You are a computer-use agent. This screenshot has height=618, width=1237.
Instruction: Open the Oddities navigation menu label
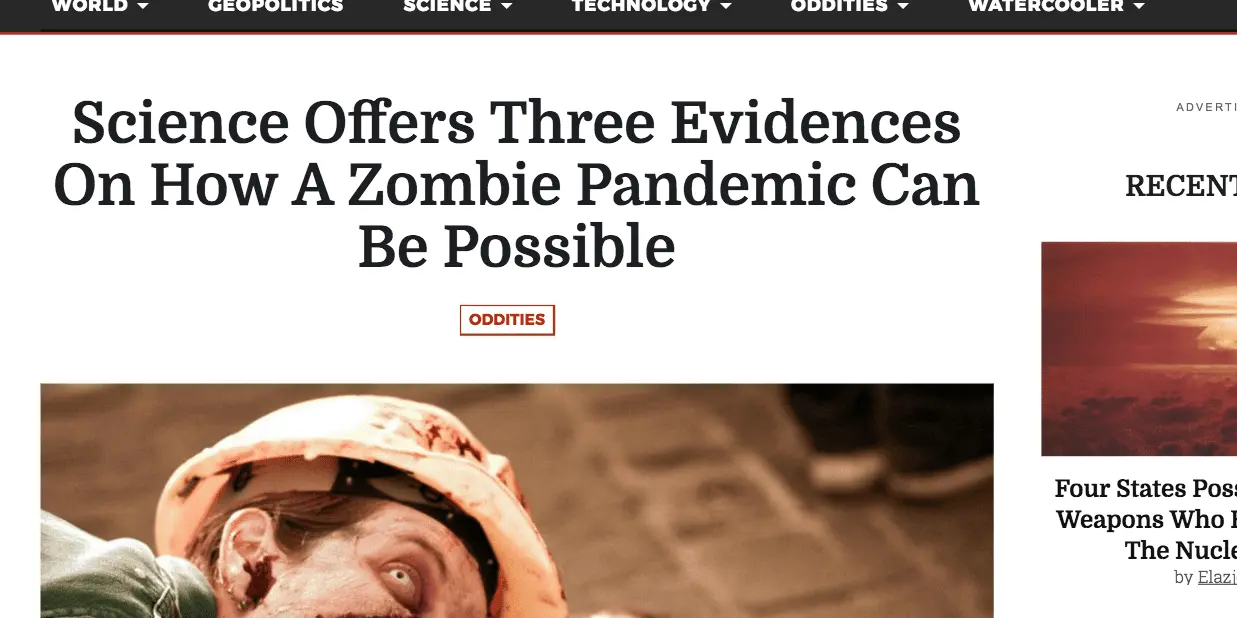[x=839, y=6]
